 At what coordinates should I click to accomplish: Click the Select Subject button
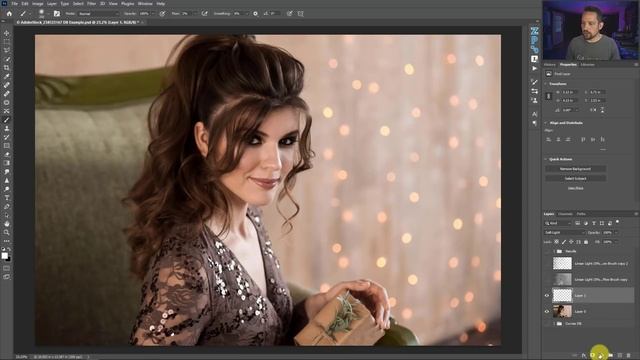pyautogui.click(x=576, y=178)
